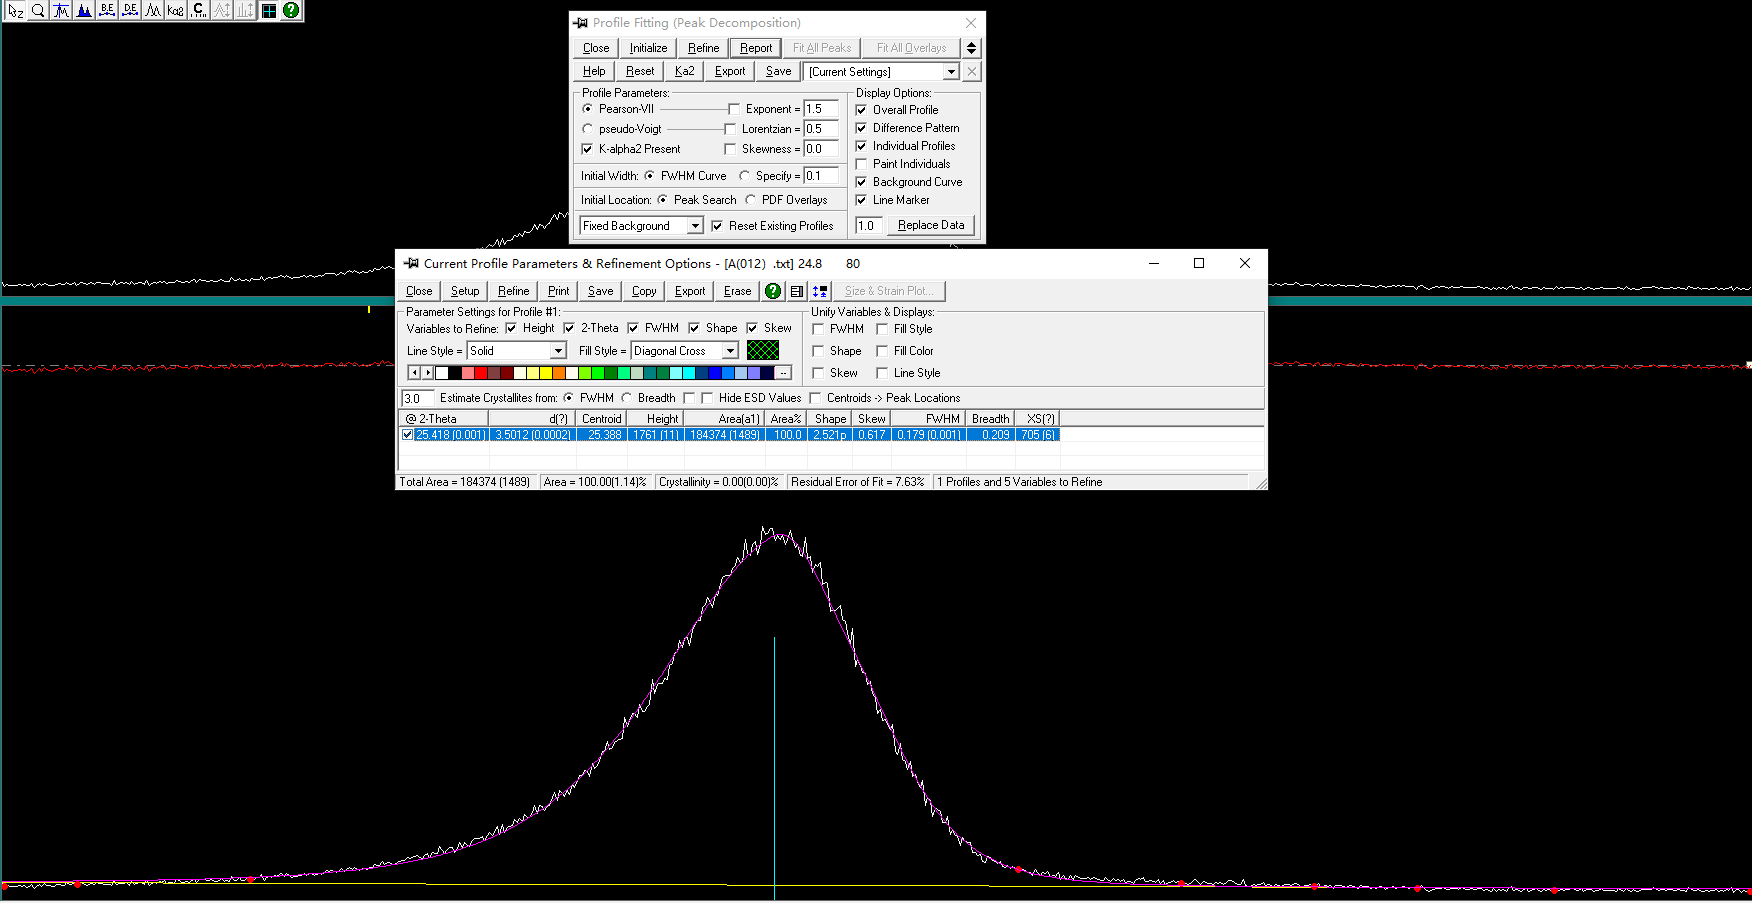Select the peak cursor line tool icon
Screen dimensions: 1752x903
pos(61,10)
